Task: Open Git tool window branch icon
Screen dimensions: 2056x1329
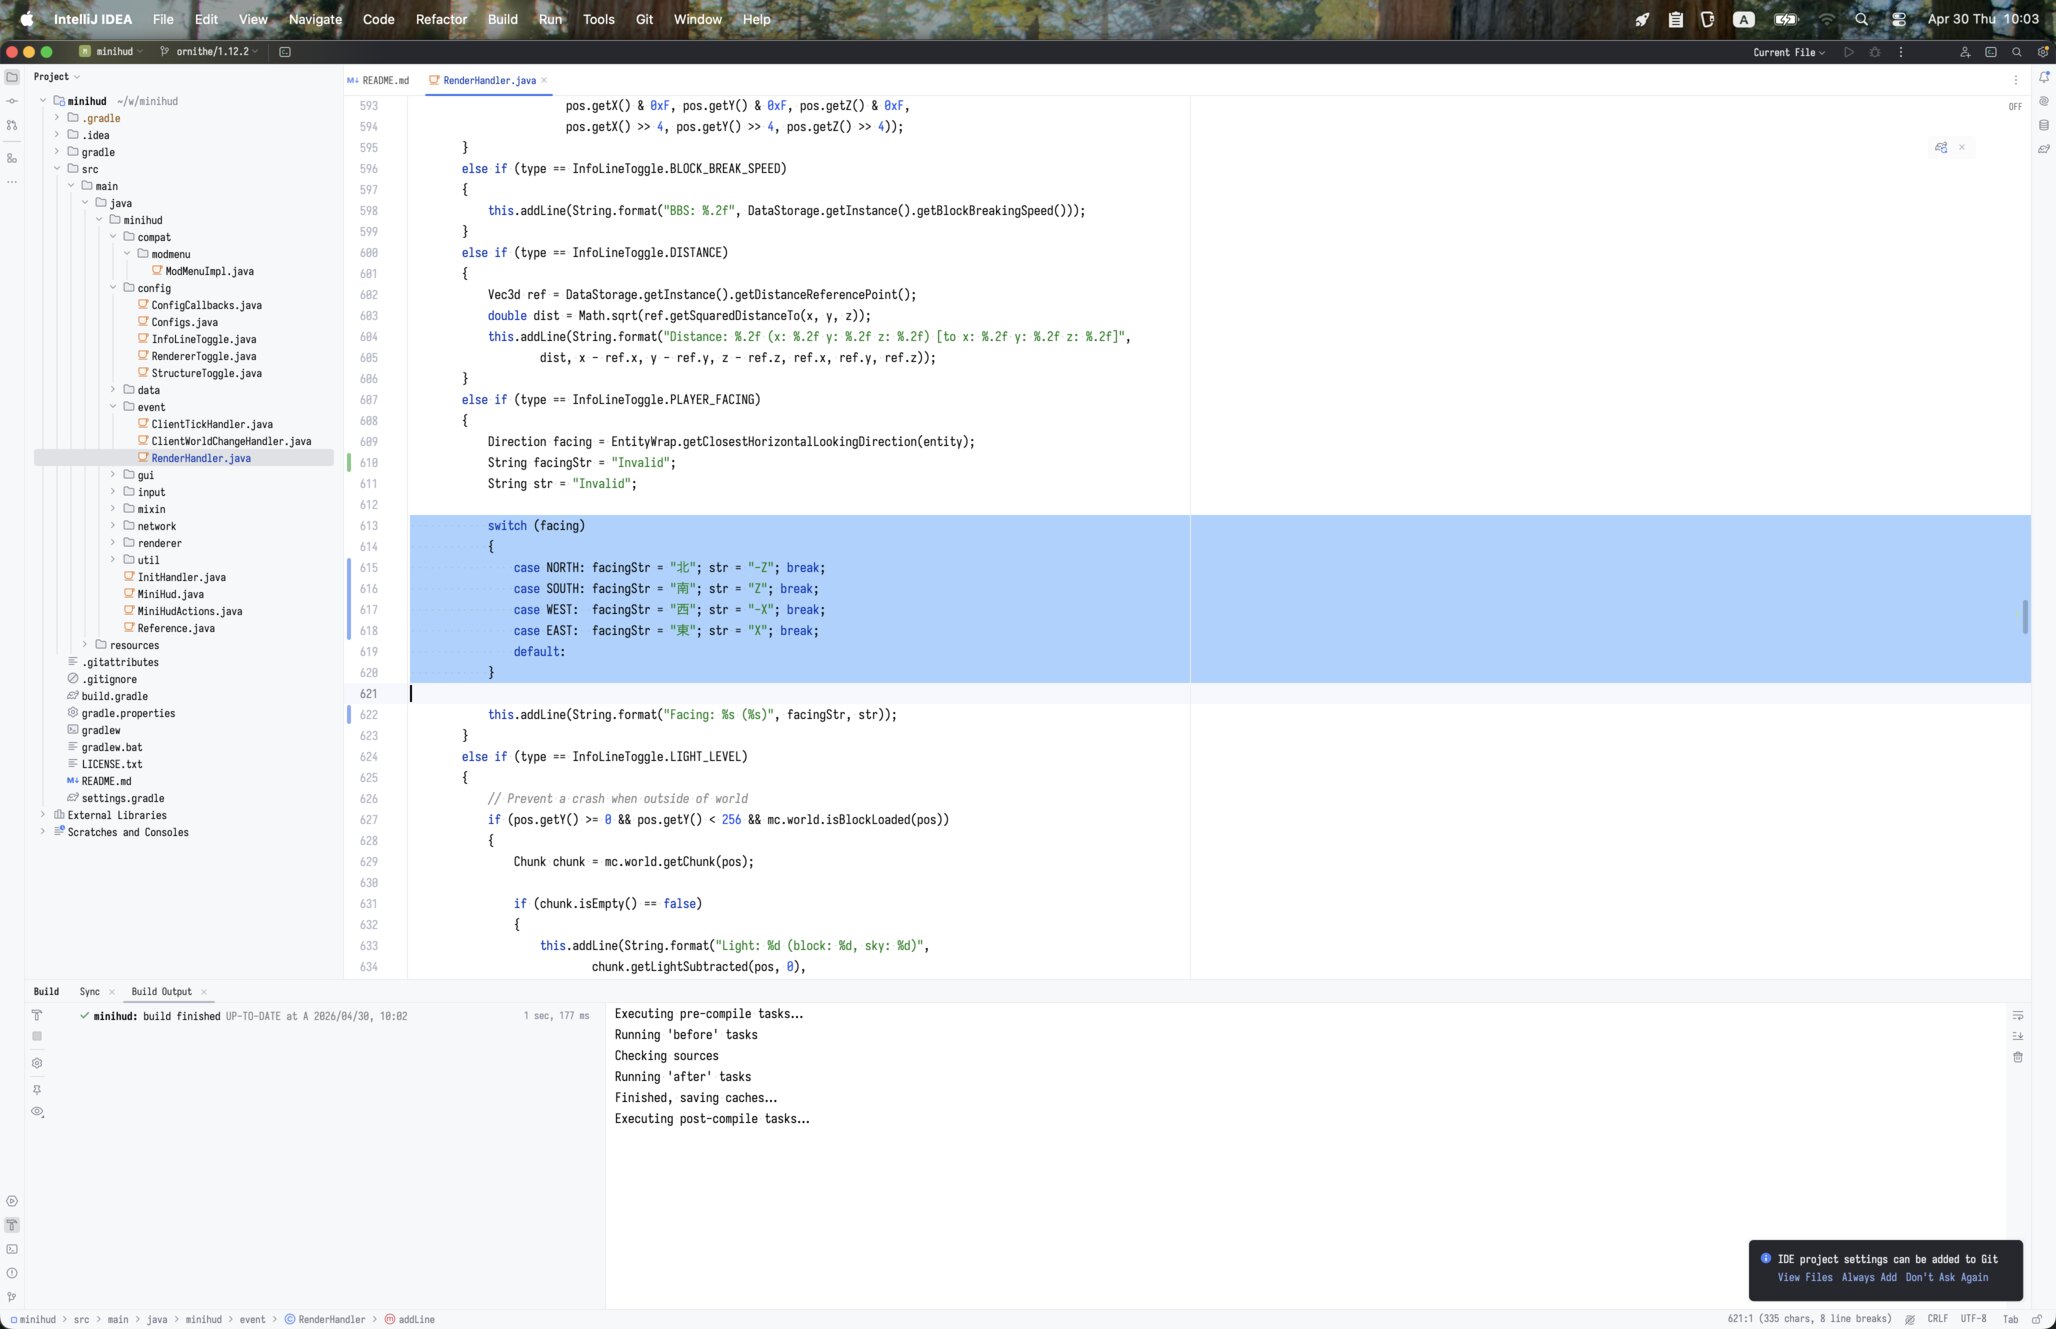Action: [x=12, y=1297]
